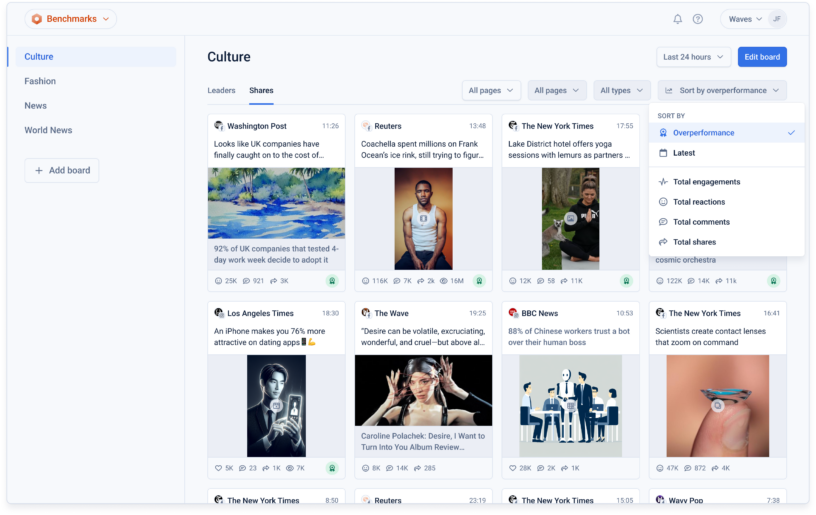The image size is (816, 515).
Task: Switch to the Leaders tab
Action: pos(221,91)
